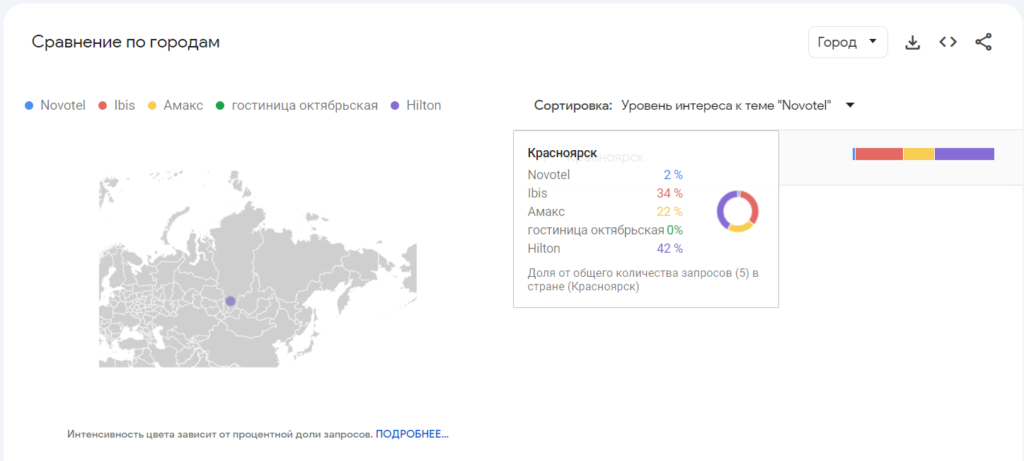Select the Ibis legend item

pyautogui.click(x=117, y=105)
